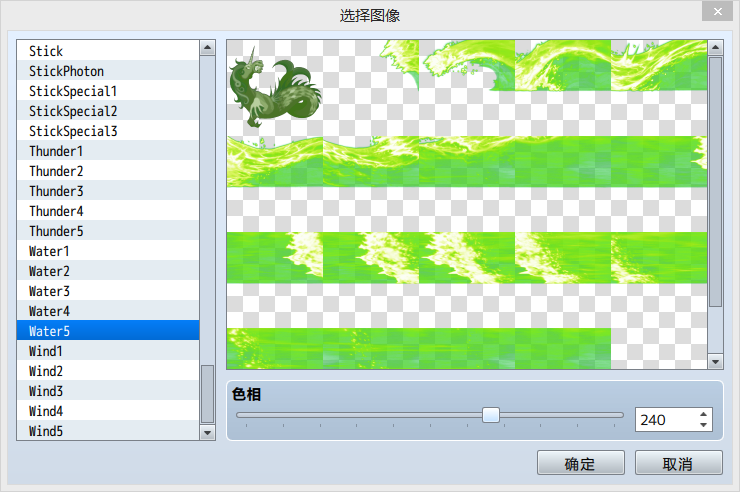Choose Thunder5 list row

108,231
